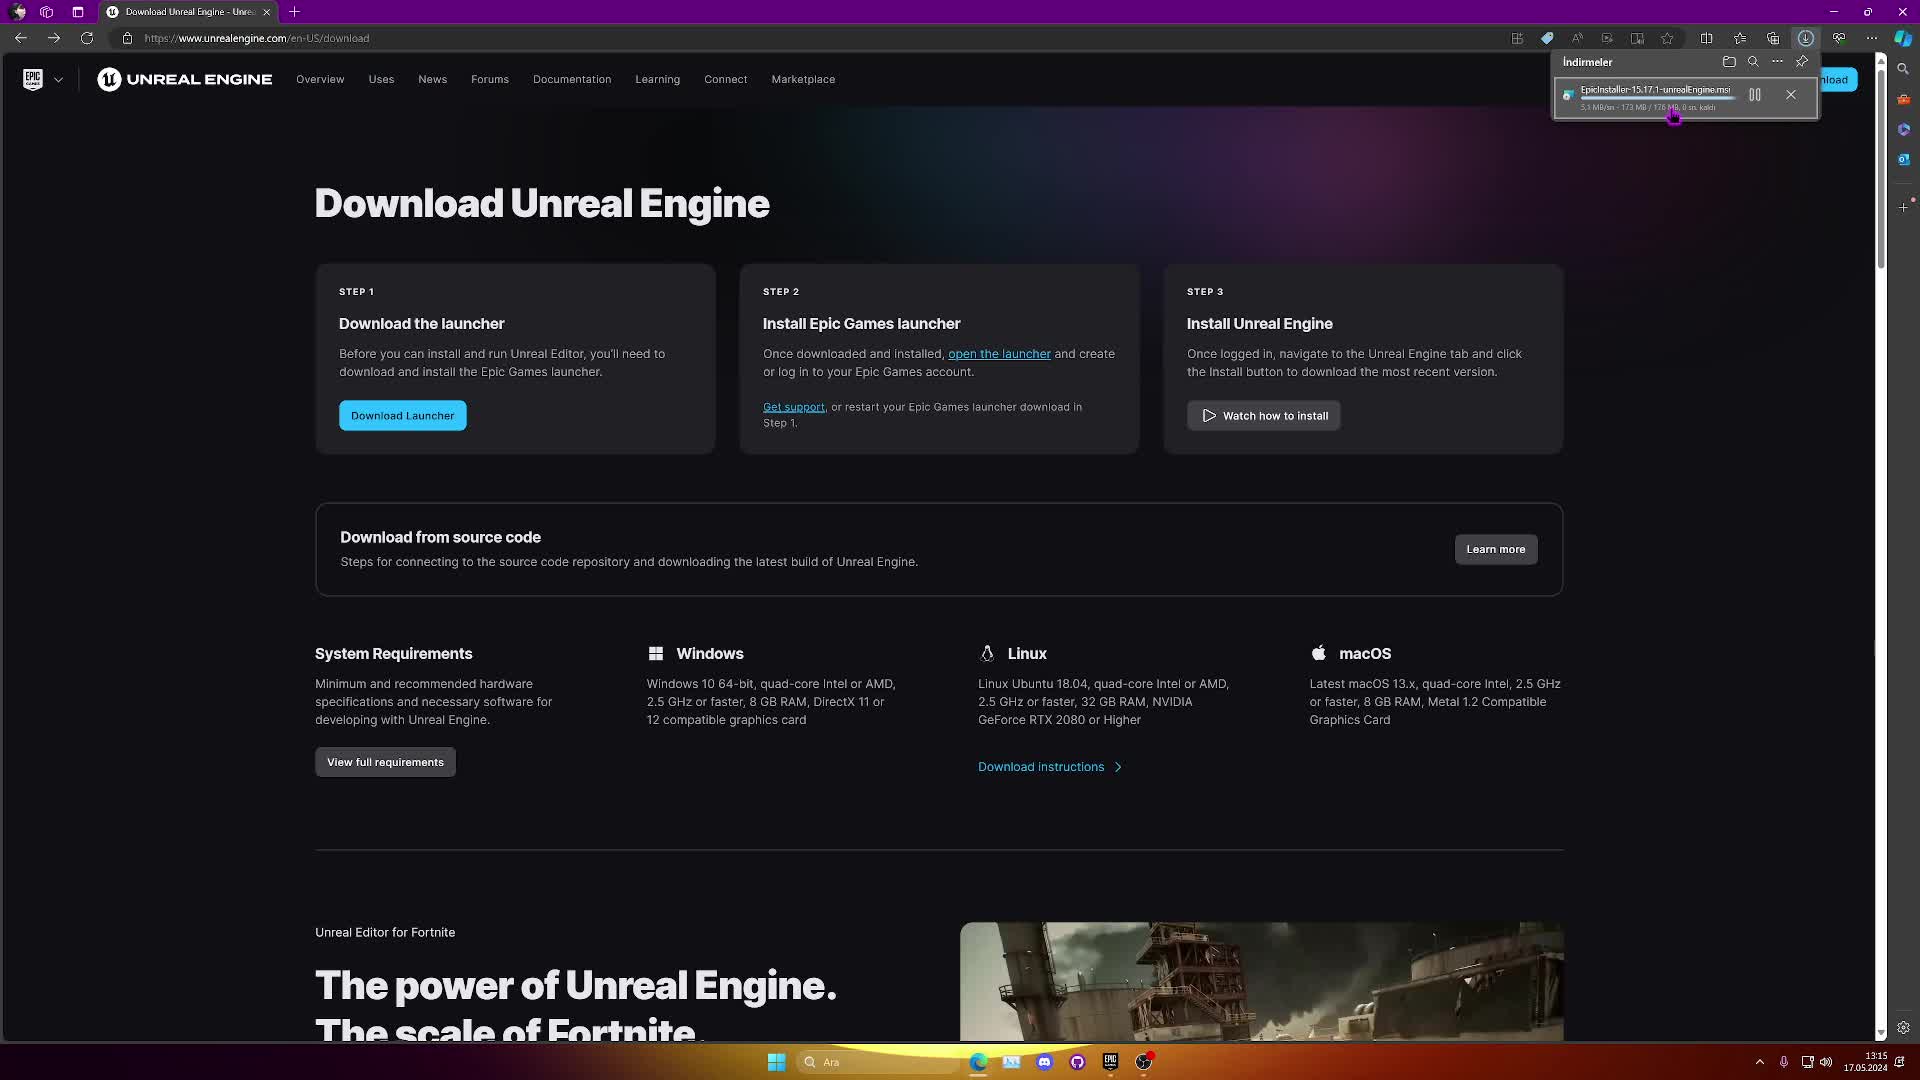Click View full requirements button
Screen dimensions: 1920x1080
click(x=385, y=762)
